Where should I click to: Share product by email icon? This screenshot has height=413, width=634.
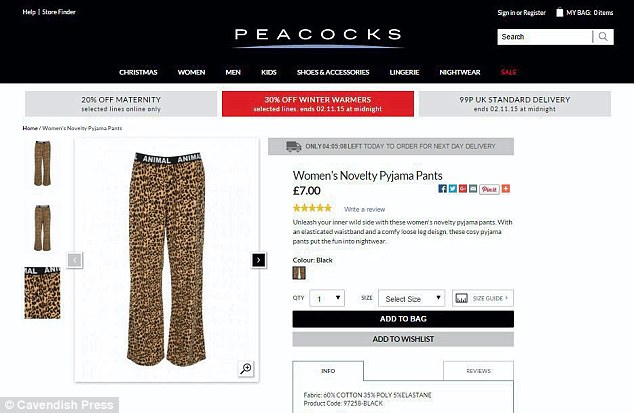click(473, 188)
